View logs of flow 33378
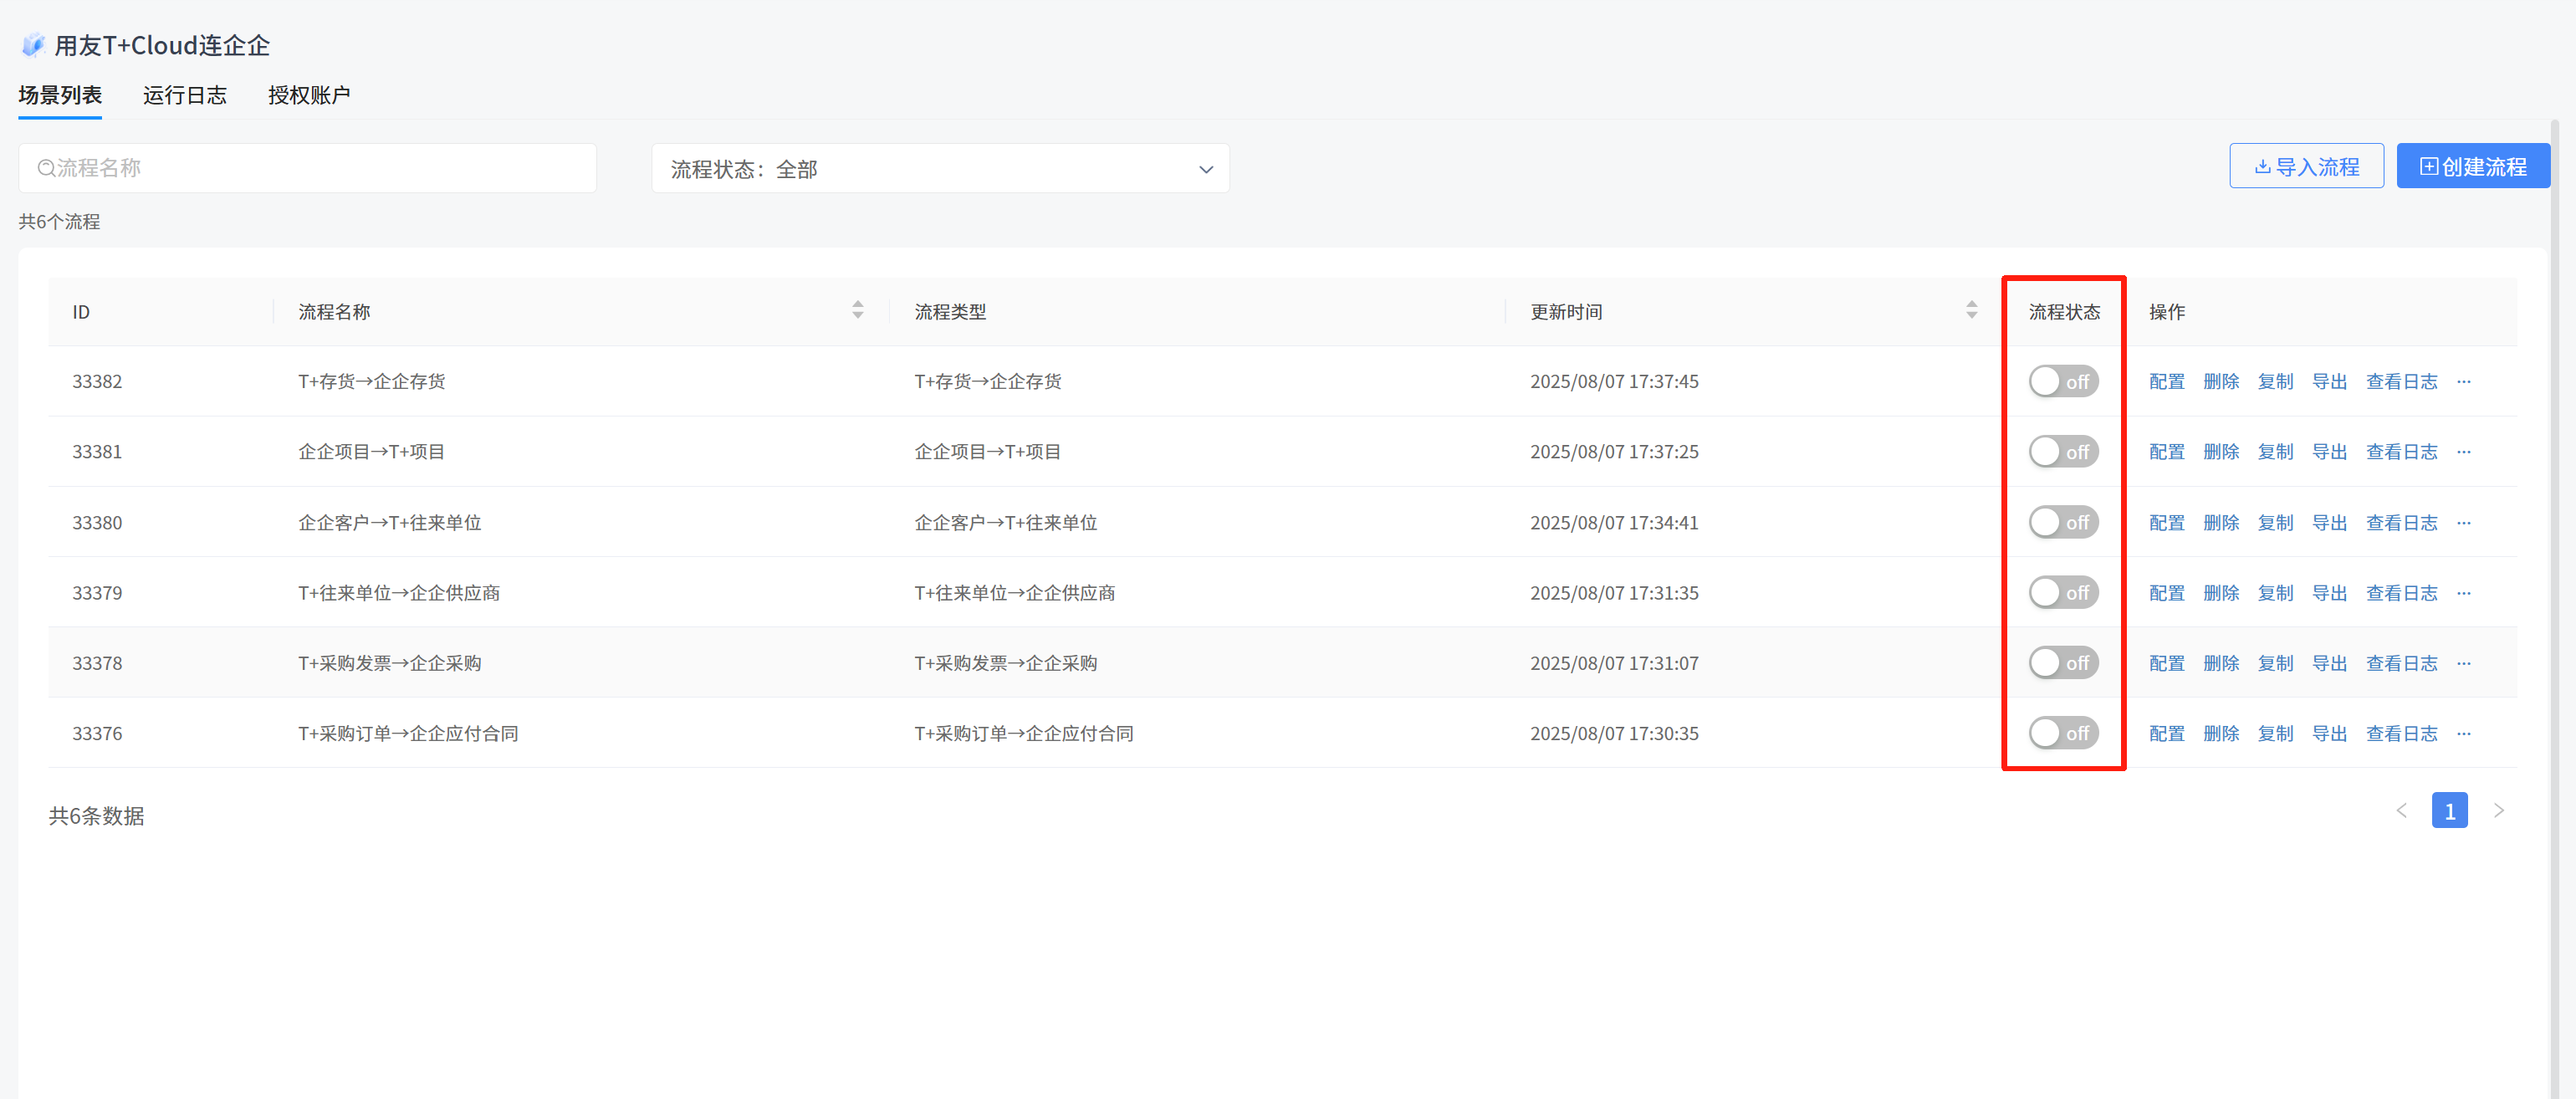 coord(2402,663)
